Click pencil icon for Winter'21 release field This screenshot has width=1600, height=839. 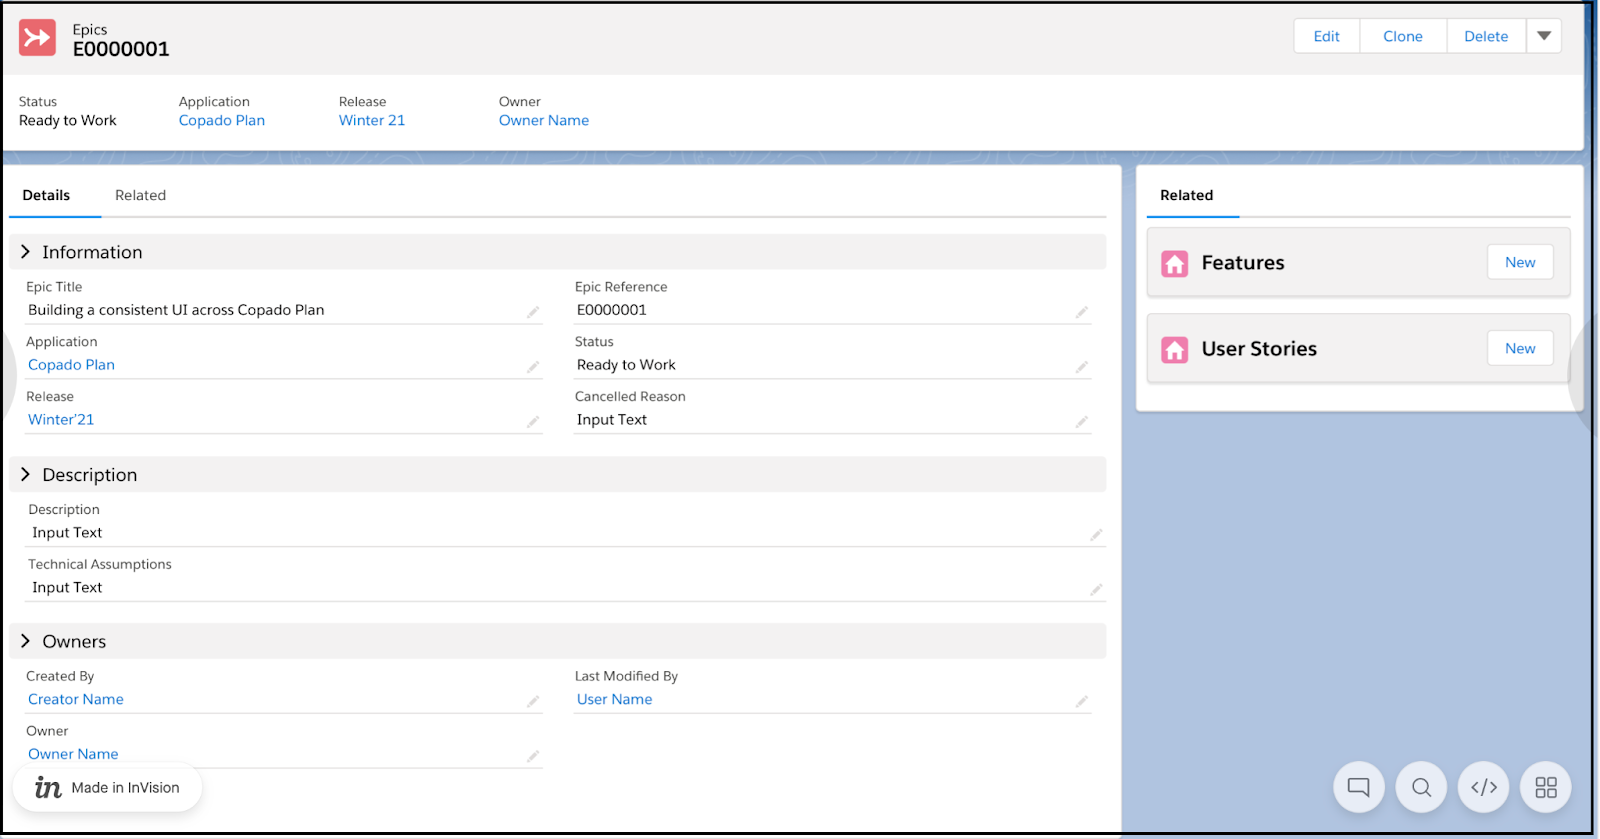click(533, 422)
